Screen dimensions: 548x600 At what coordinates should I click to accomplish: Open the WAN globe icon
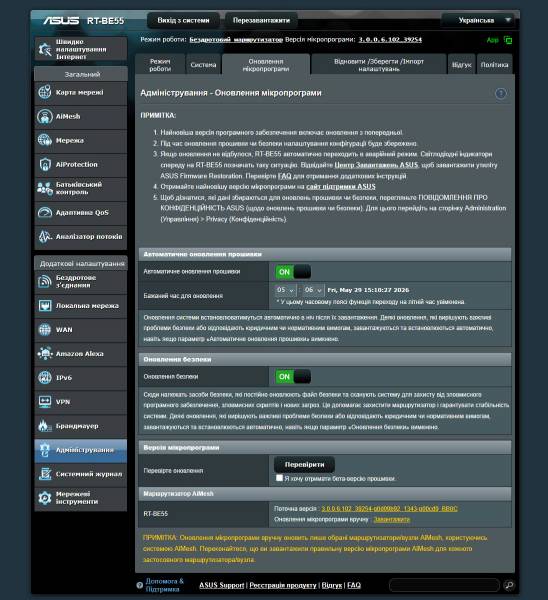pos(45,329)
